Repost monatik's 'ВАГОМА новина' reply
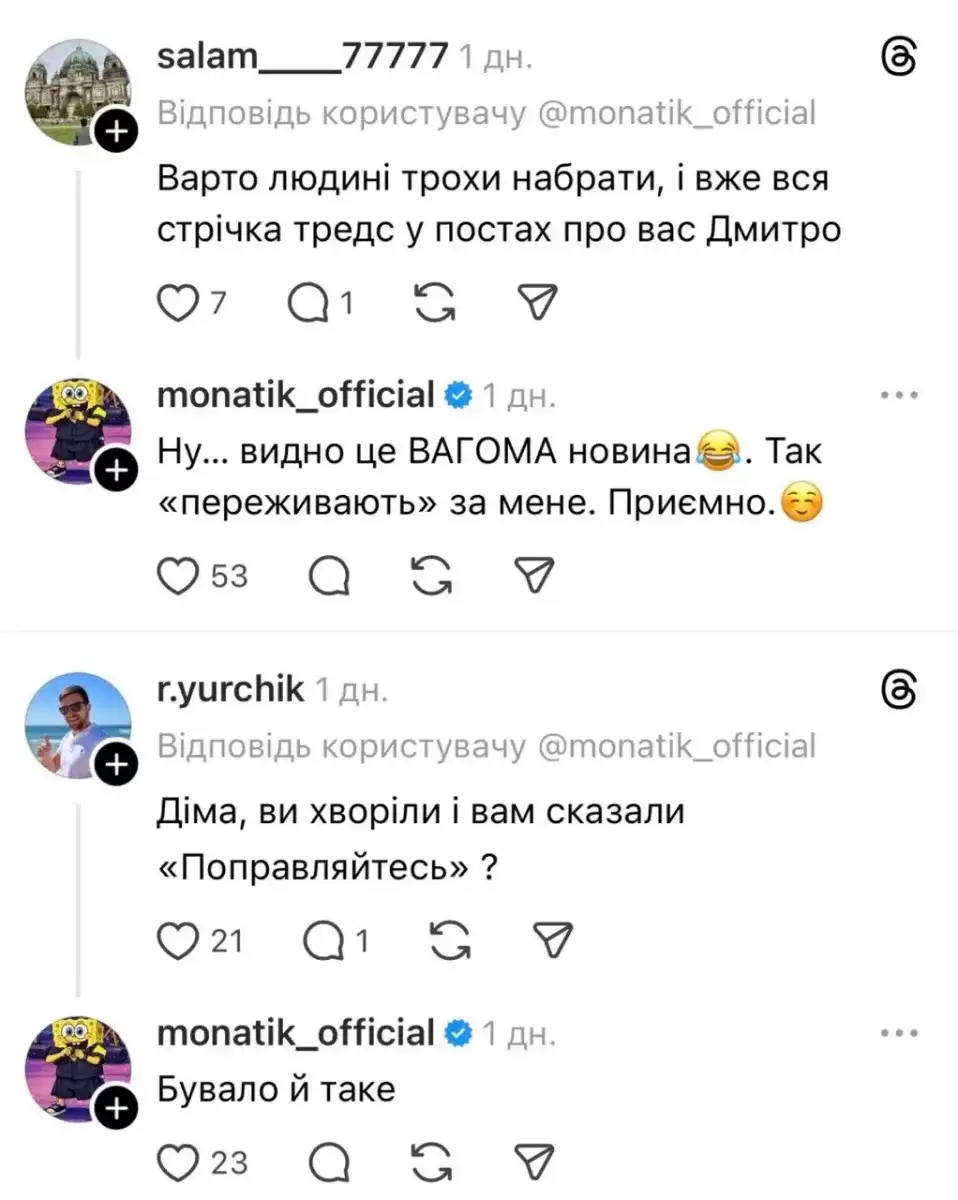Screen dimensions: 958x1200 433,574
